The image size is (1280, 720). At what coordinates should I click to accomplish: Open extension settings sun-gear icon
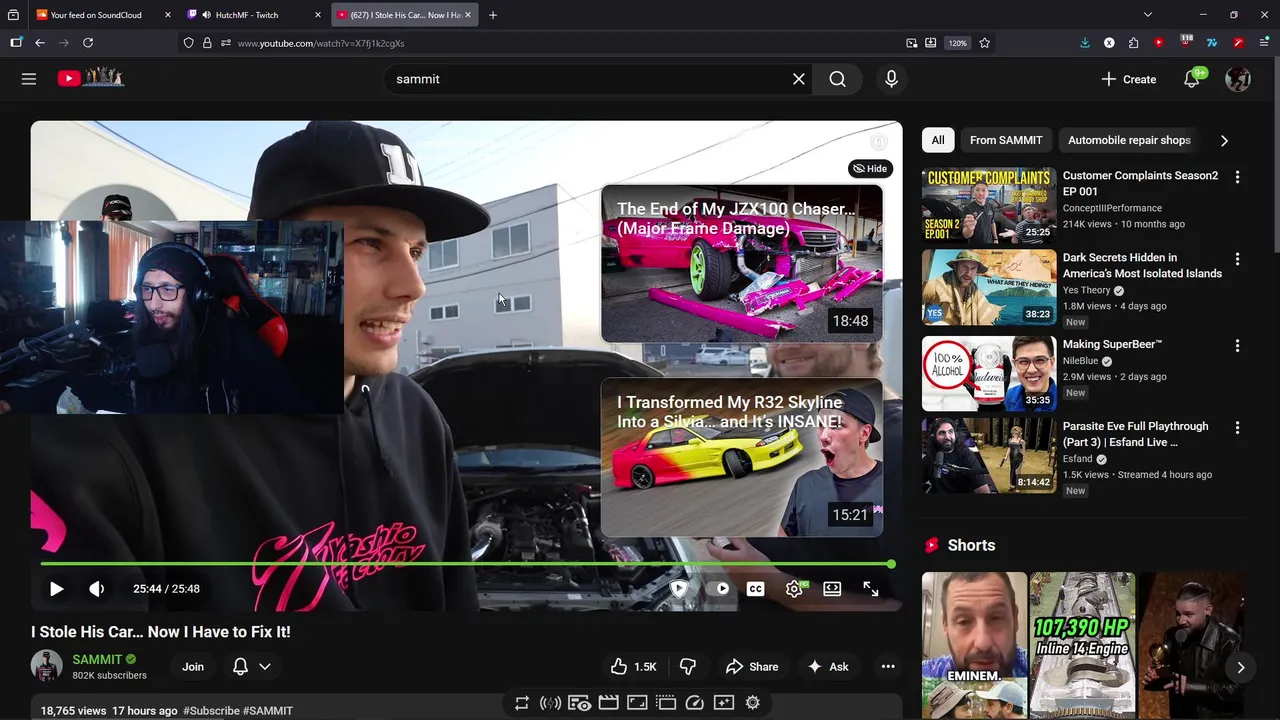[753, 703]
